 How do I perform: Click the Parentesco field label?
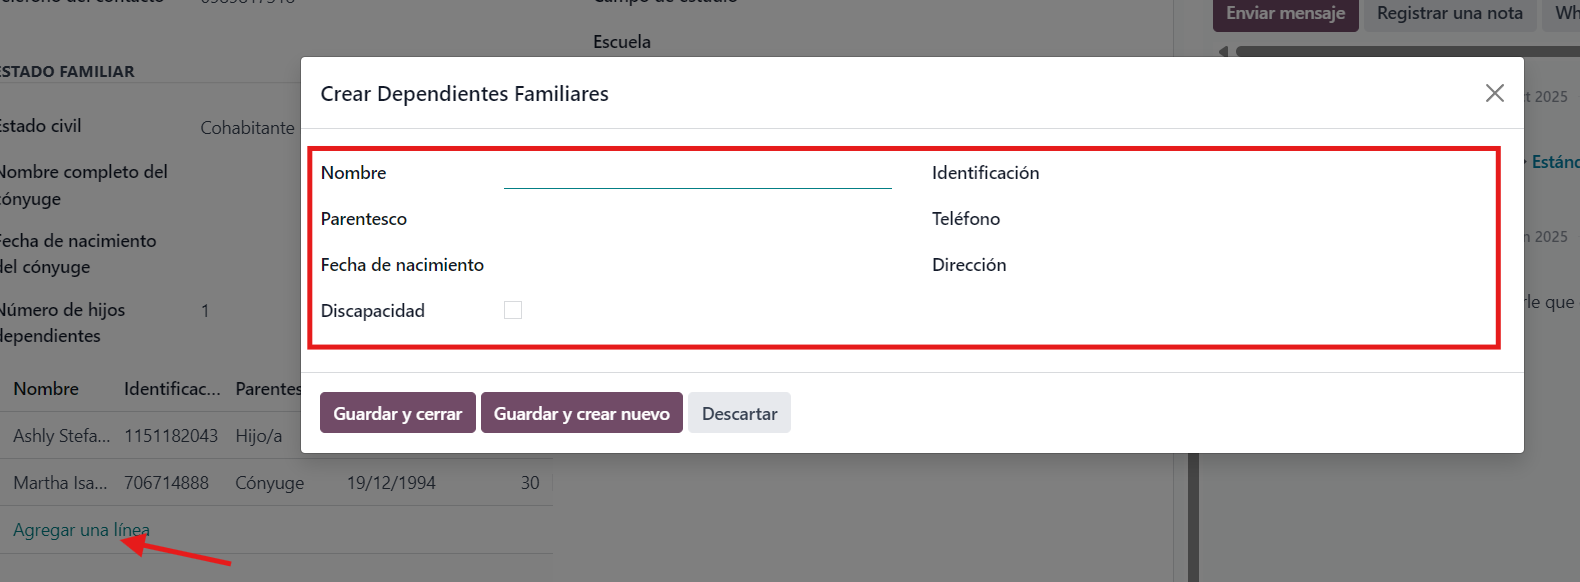coord(364,219)
